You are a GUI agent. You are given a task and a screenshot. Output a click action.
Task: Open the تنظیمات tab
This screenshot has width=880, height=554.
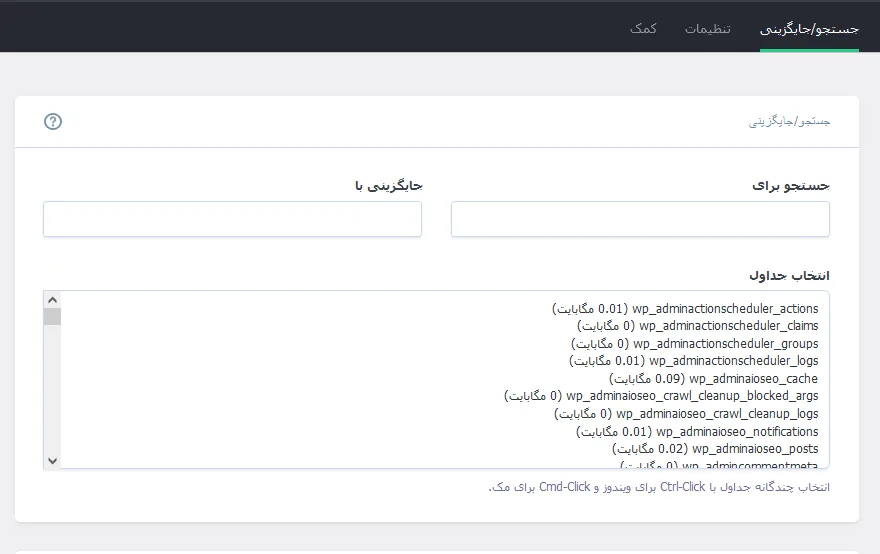click(x=707, y=29)
